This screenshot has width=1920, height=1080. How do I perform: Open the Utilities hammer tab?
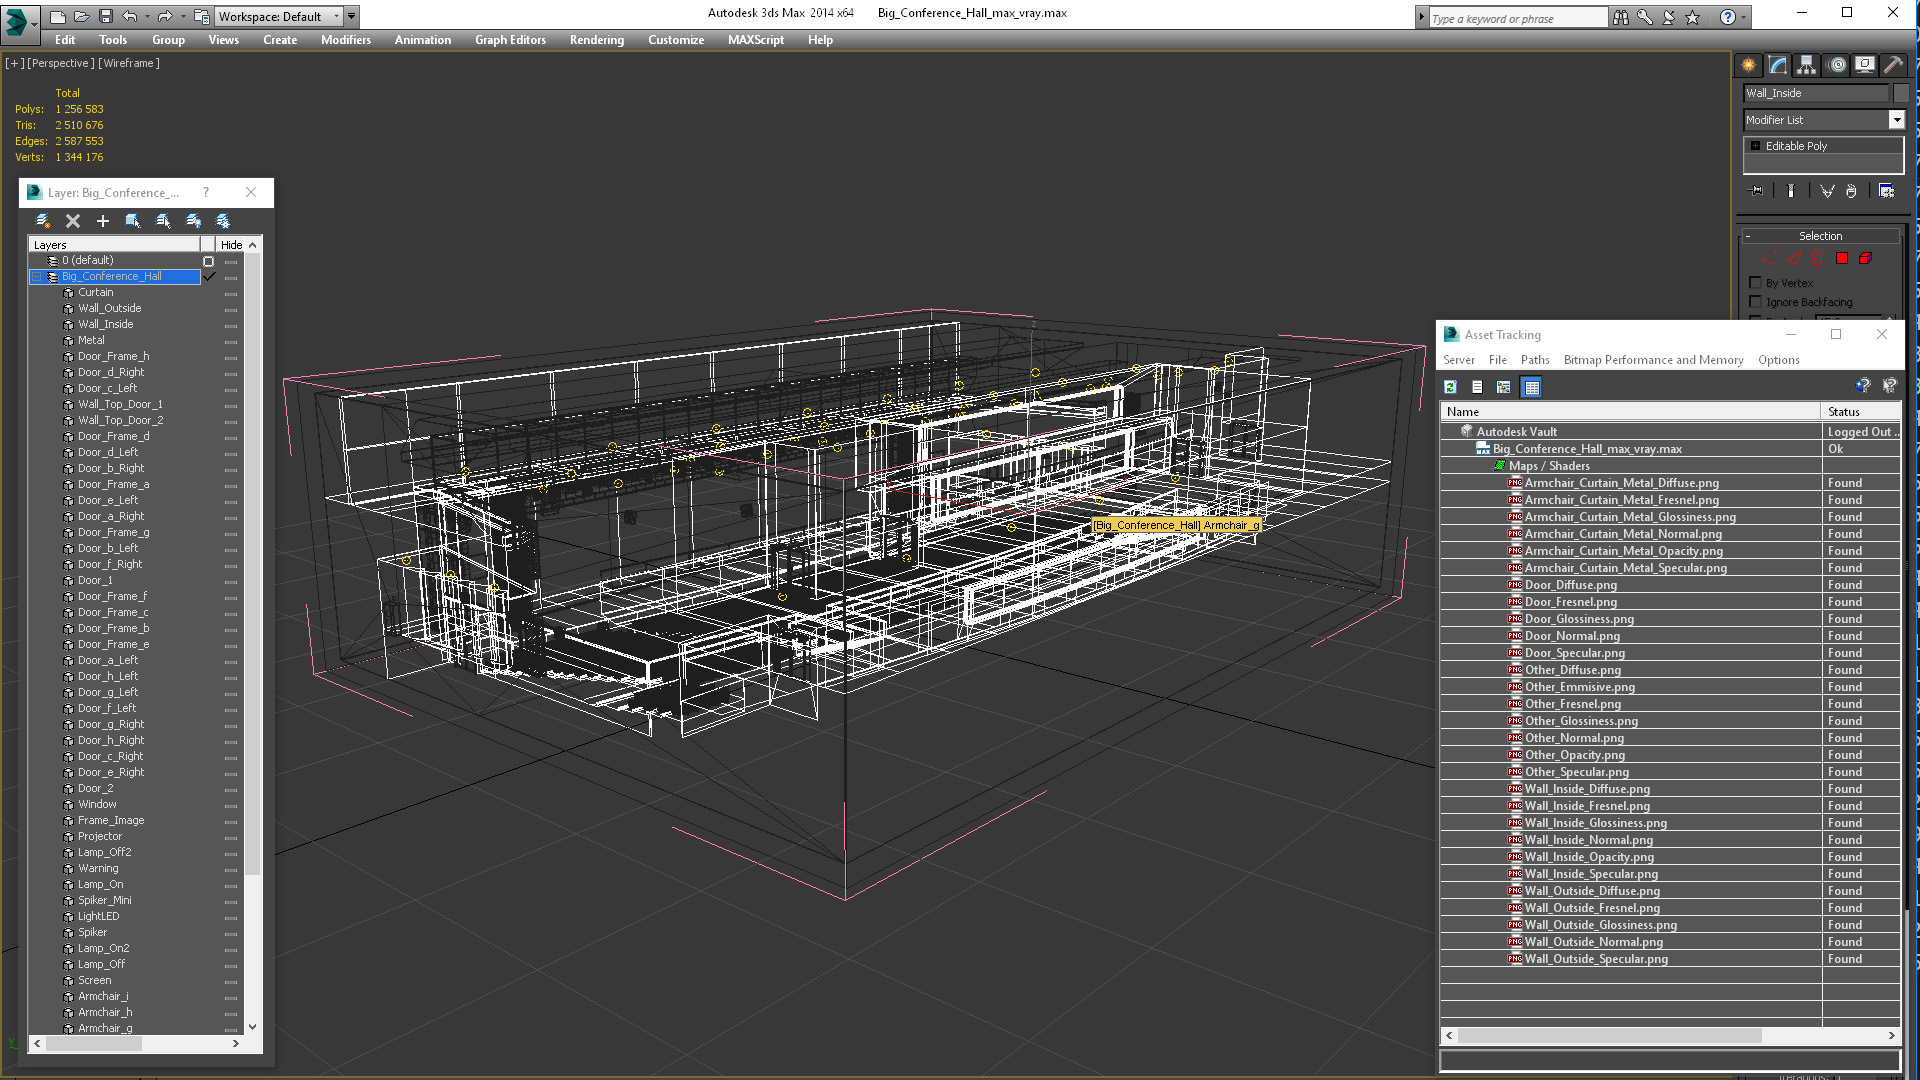click(x=1893, y=65)
